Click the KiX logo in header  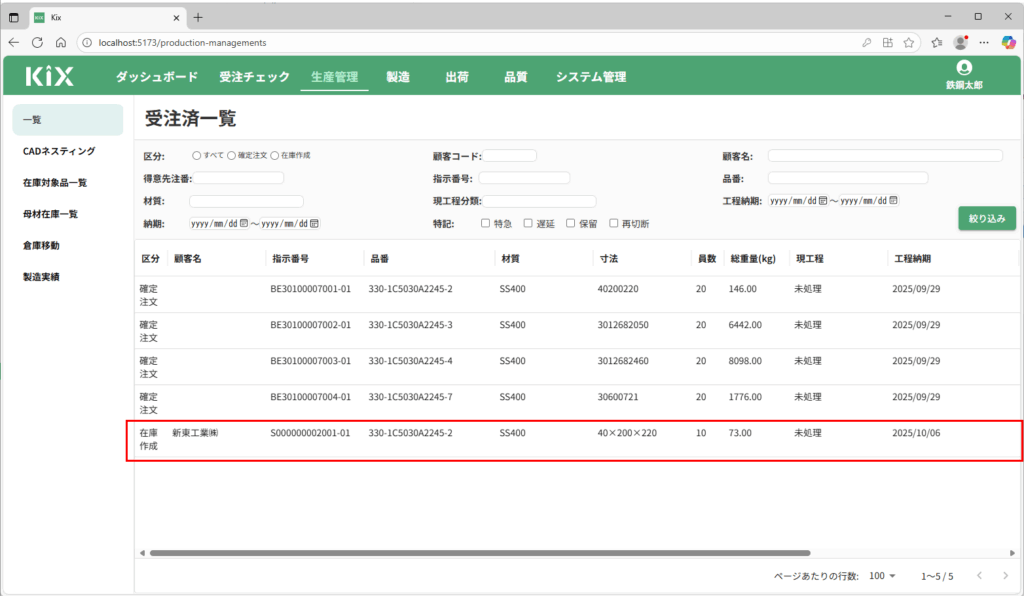(49, 76)
